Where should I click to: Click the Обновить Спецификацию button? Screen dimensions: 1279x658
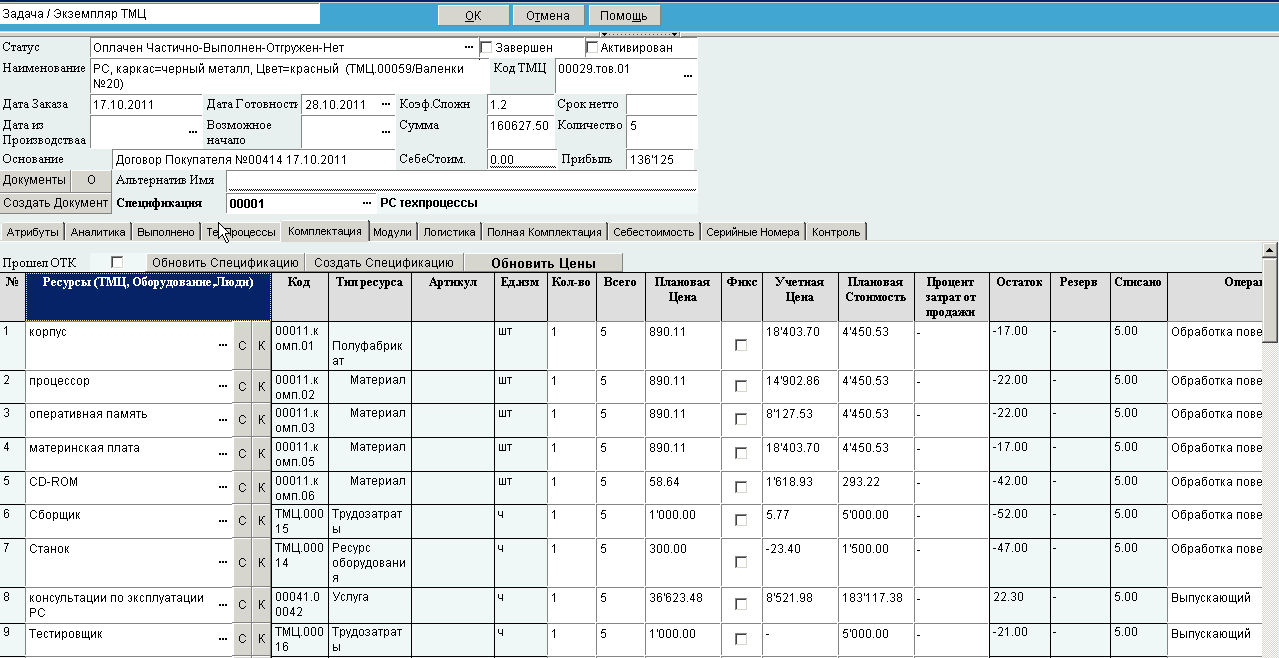tap(224, 262)
